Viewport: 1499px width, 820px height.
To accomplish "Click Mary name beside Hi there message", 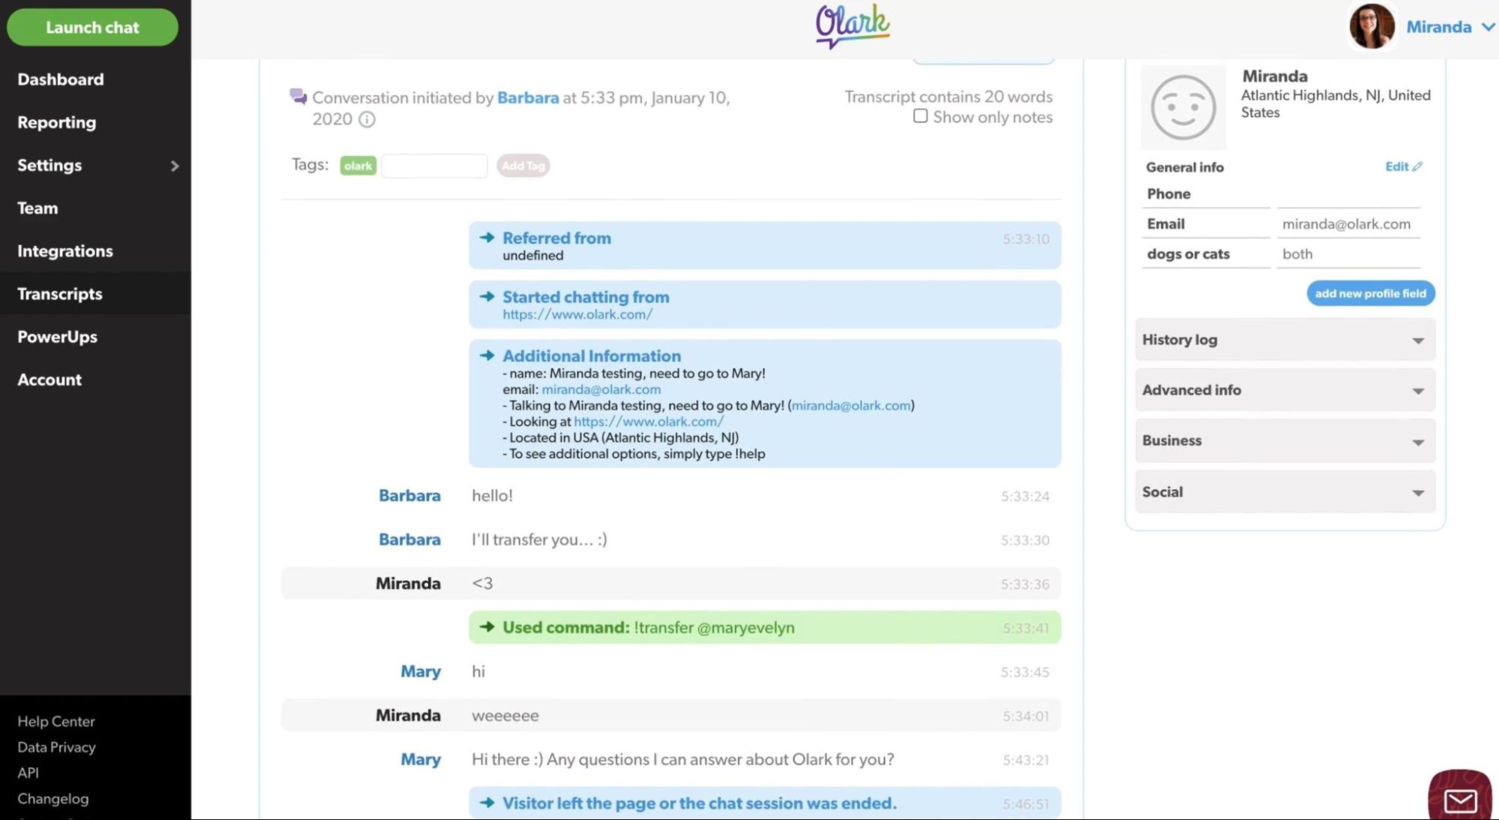I will coord(420,760).
